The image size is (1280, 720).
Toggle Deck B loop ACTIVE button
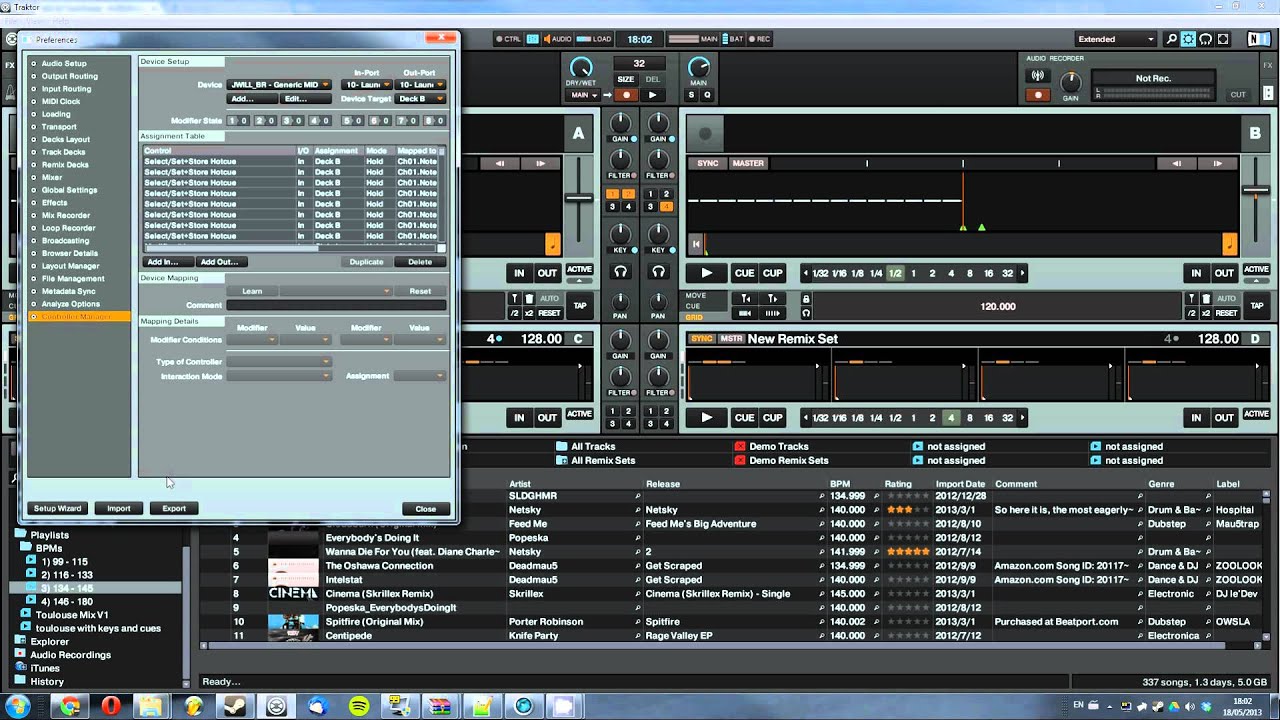coord(1256,270)
